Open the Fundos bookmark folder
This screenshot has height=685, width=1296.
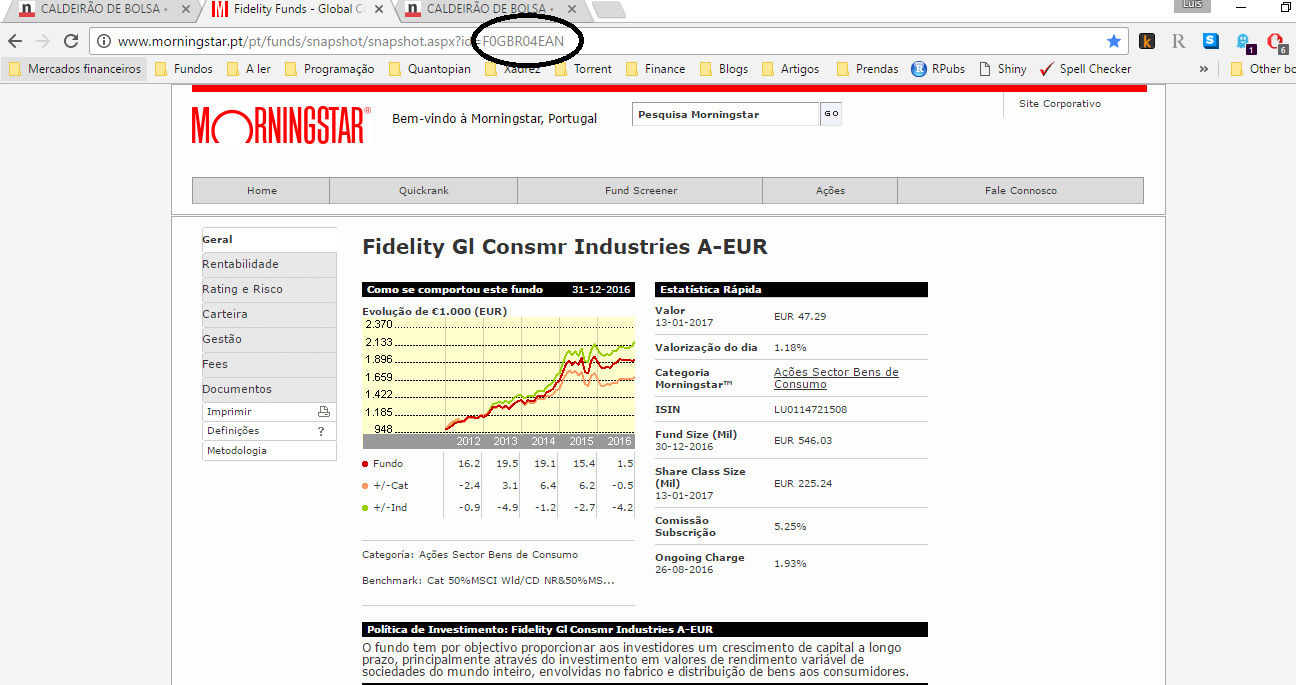tap(184, 69)
